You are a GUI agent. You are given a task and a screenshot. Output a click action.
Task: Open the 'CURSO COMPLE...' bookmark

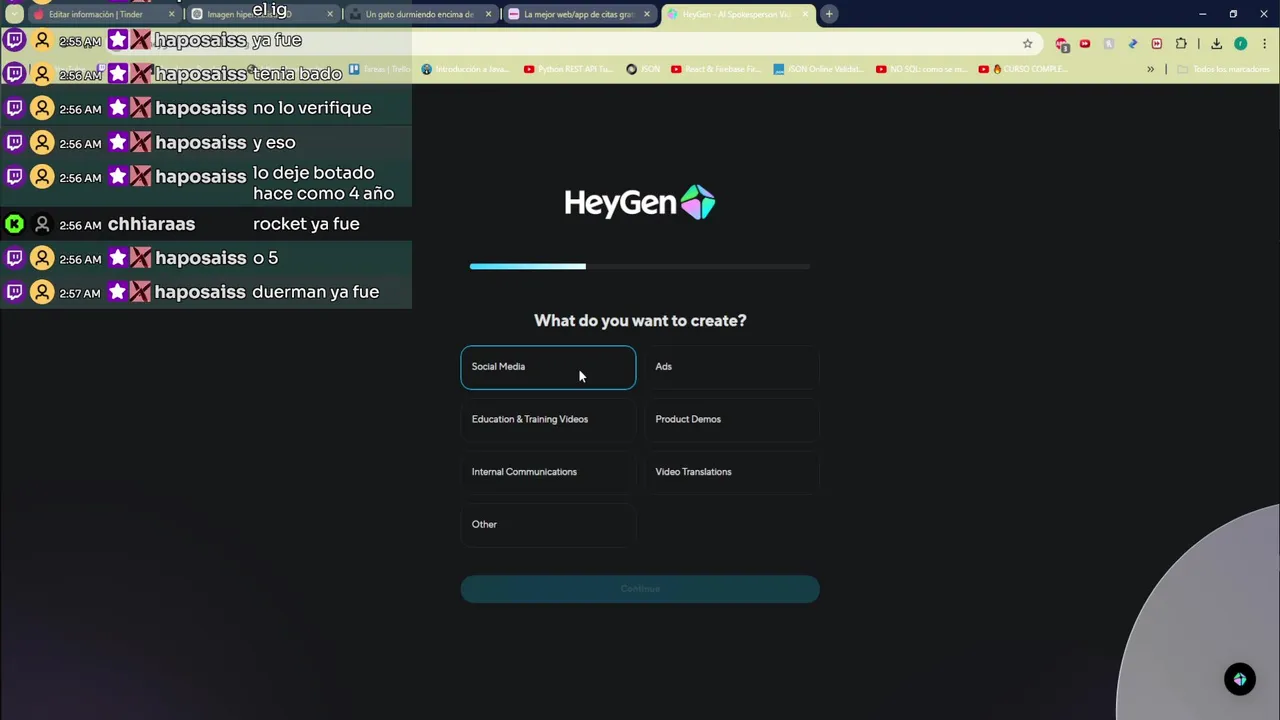1023,70
